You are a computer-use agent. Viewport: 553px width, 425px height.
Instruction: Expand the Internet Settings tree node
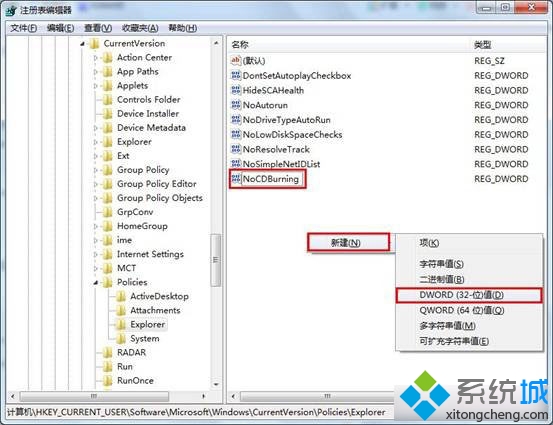[96, 254]
